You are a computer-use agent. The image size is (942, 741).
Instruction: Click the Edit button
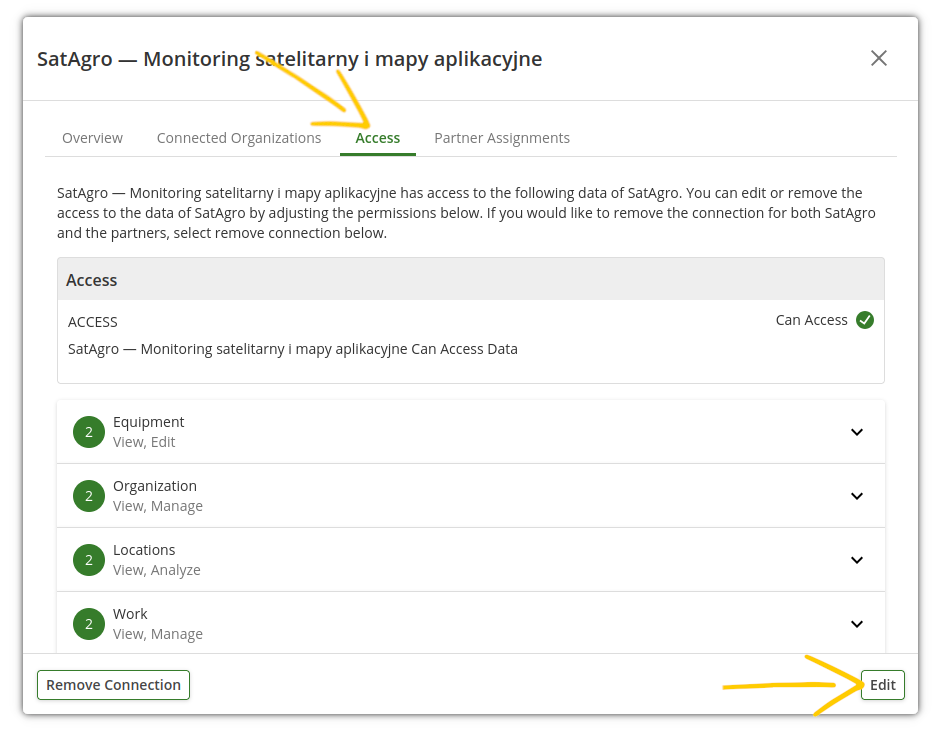[883, 685]
